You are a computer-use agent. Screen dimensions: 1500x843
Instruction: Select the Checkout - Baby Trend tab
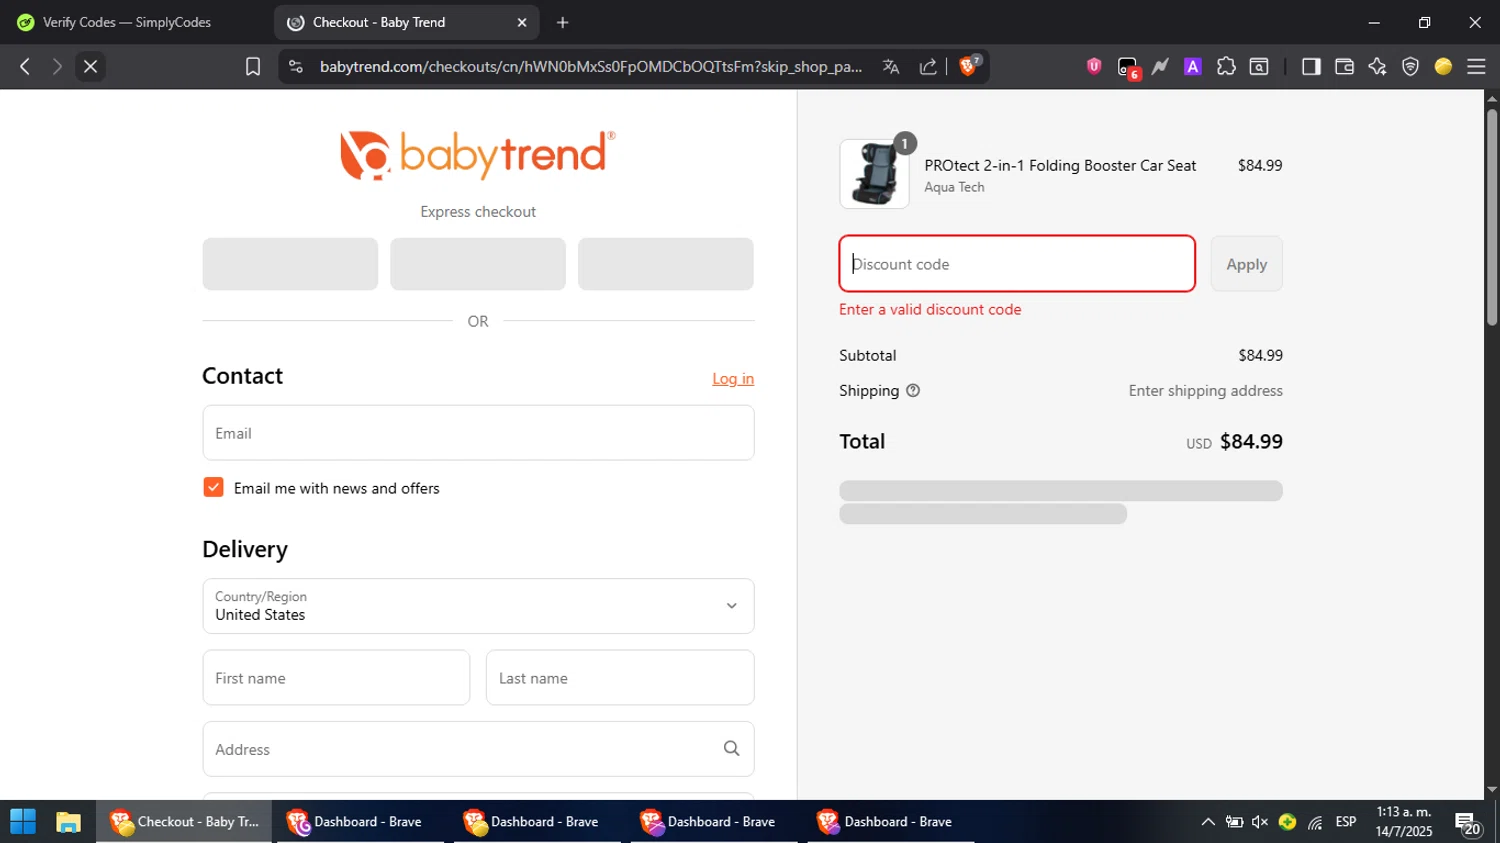[406, 22]
